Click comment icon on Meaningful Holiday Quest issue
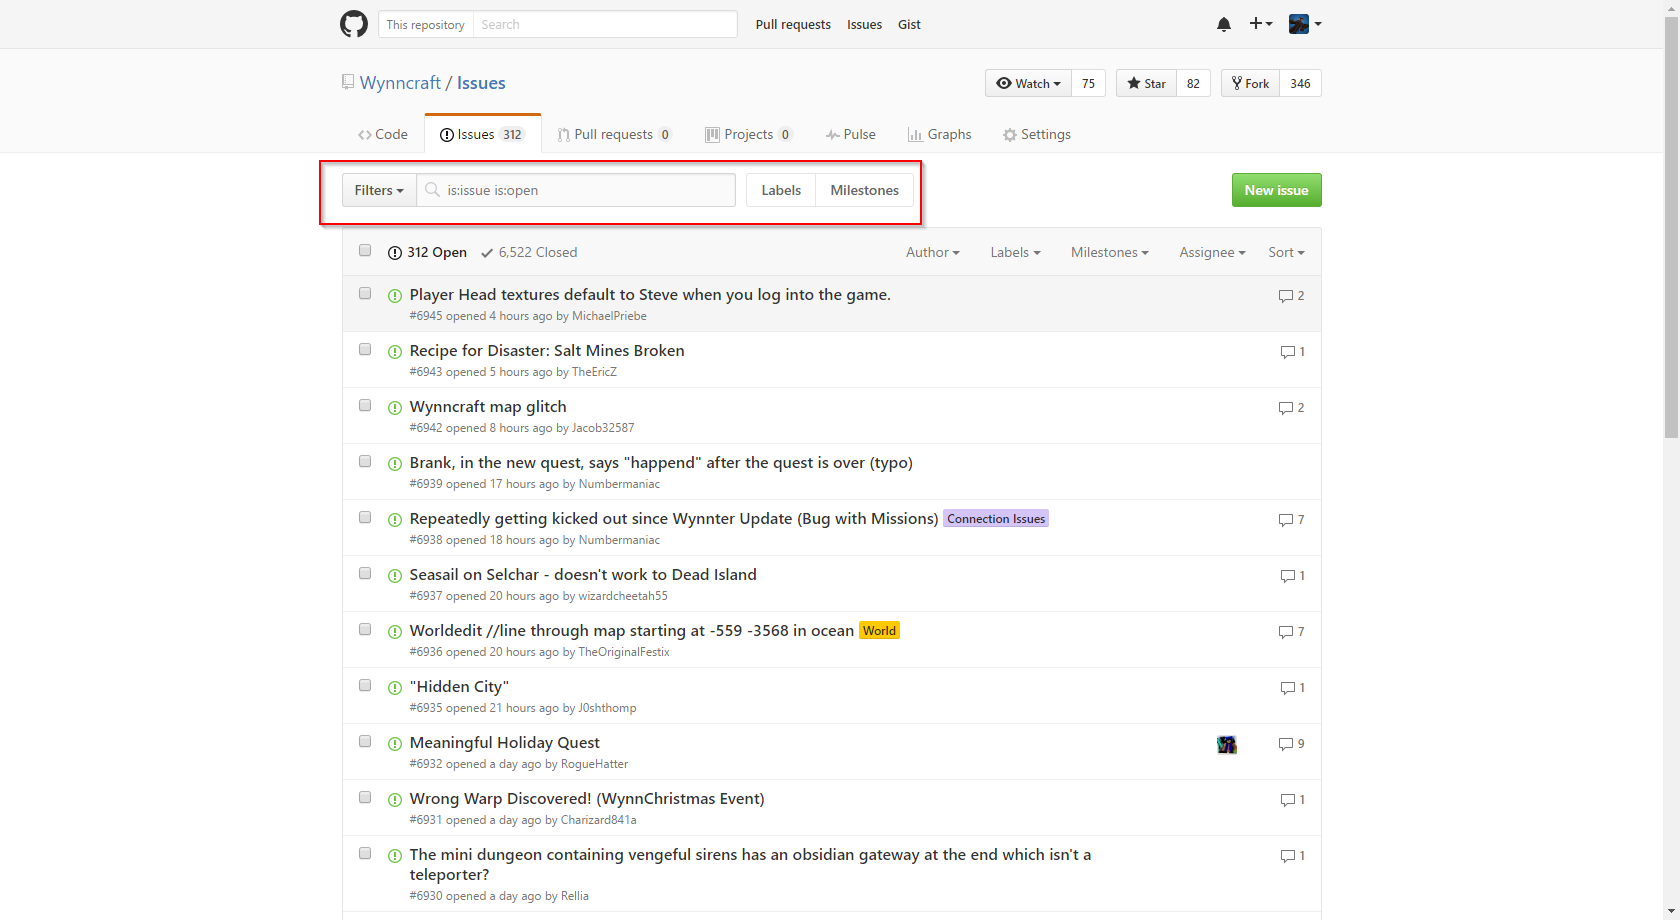Image resolution: width=1680 pixels, height=920 pixels. coord(1286,744)
